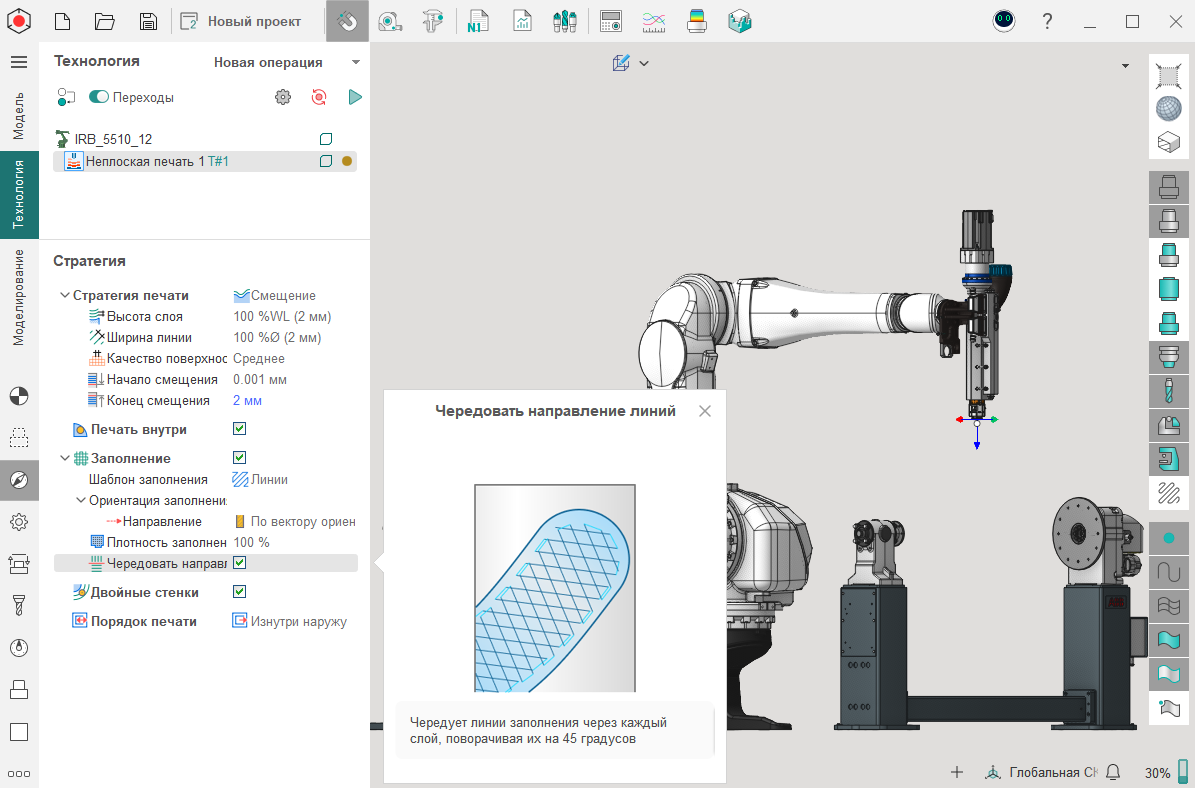Uncheck the Печать внутри checkbox
The image size is (1195, 788).
(240, 429)
